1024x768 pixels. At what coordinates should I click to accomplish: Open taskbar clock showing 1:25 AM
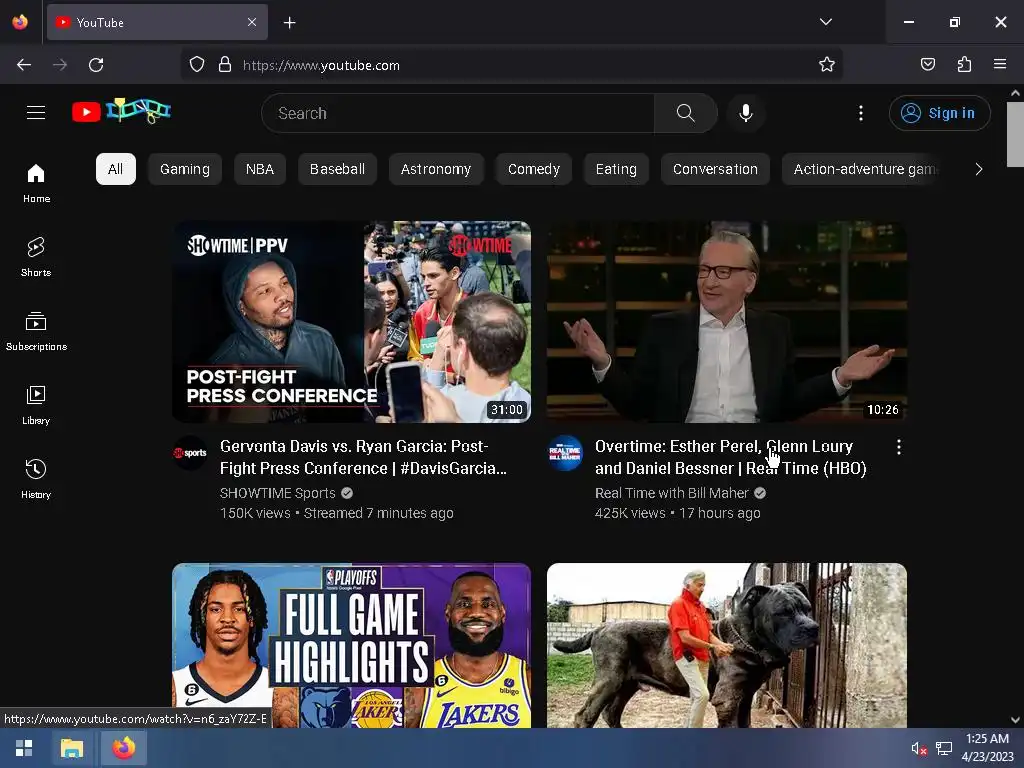(x=987, y=748)
